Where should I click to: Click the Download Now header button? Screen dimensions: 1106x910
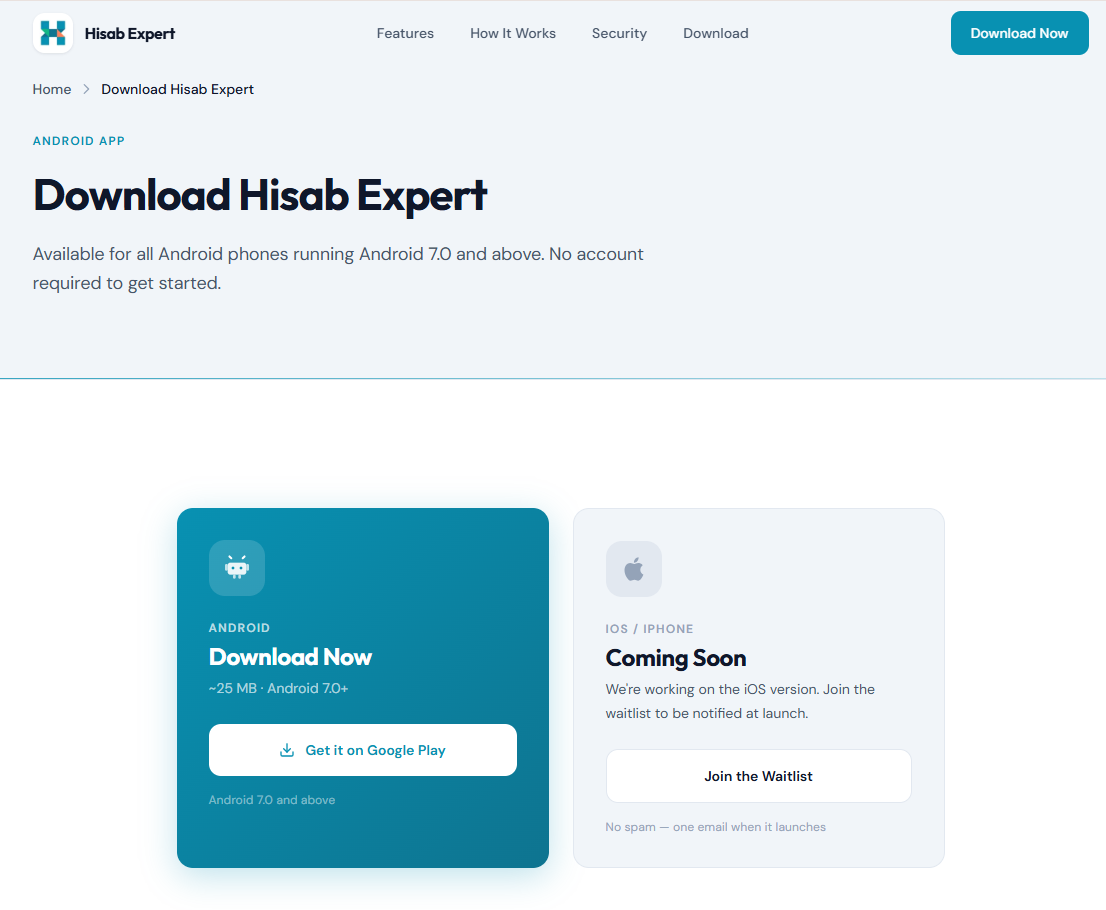(x=1019, y=33)
